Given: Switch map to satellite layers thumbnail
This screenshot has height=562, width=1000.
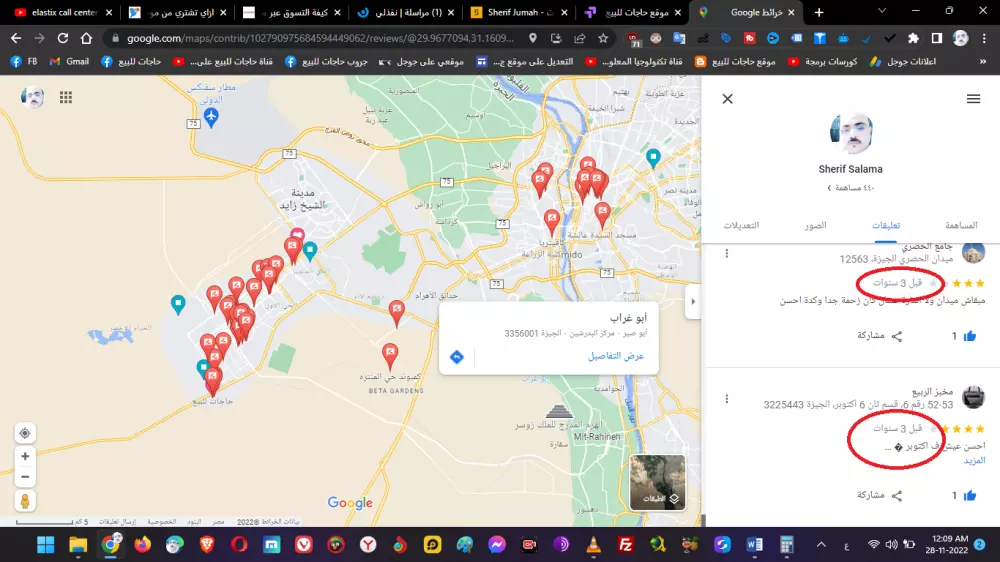Looking at the screenshot, I should [x=657, y=482].
